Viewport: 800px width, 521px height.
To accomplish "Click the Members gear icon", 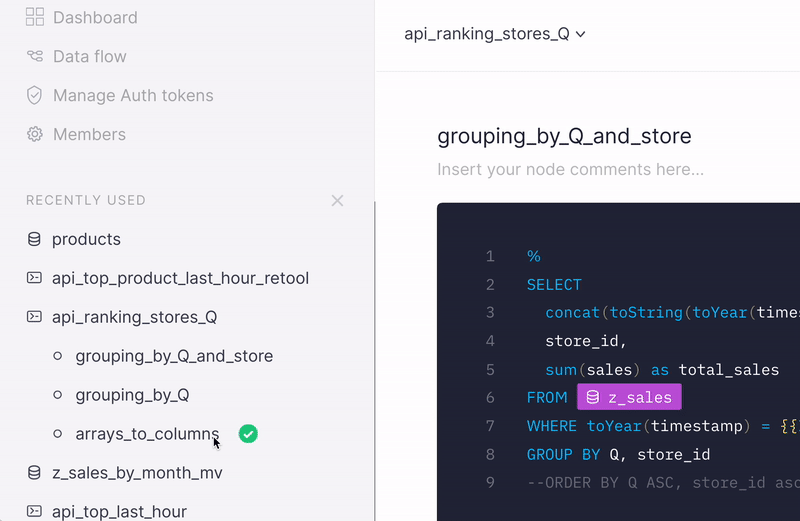I will click(35, 134).
